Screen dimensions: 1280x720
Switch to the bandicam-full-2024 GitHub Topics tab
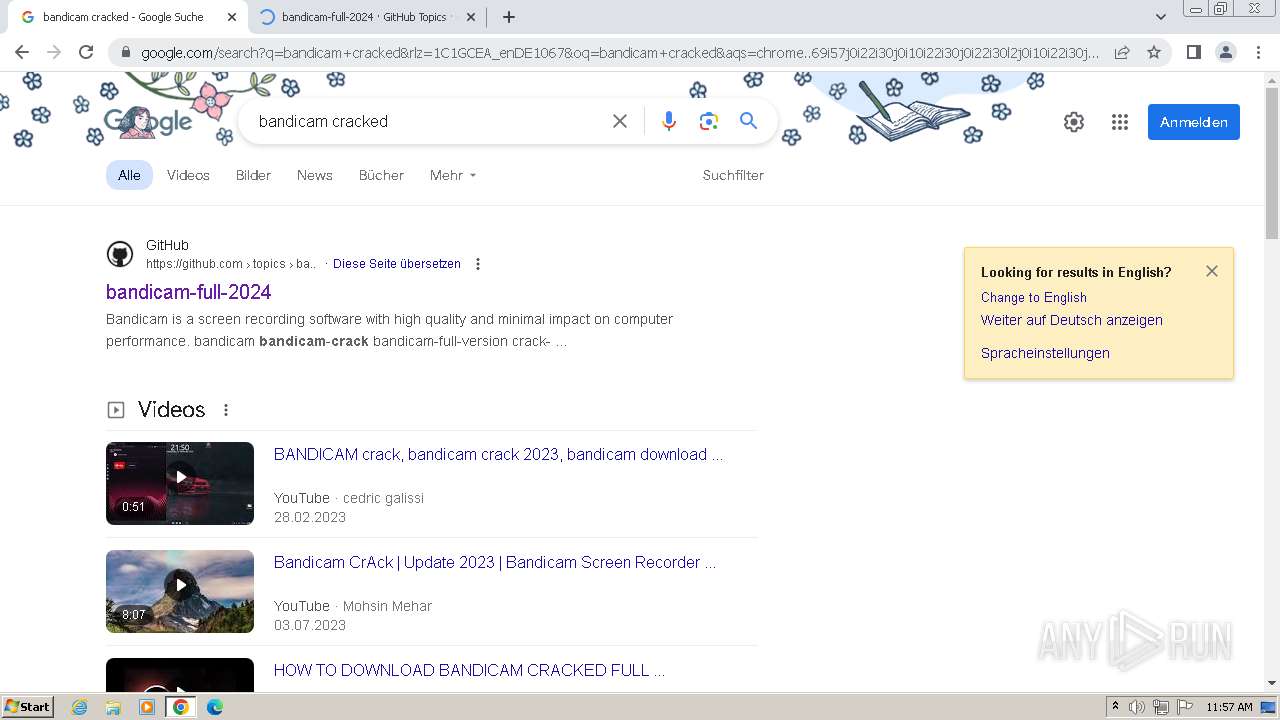tap(366, 17)
